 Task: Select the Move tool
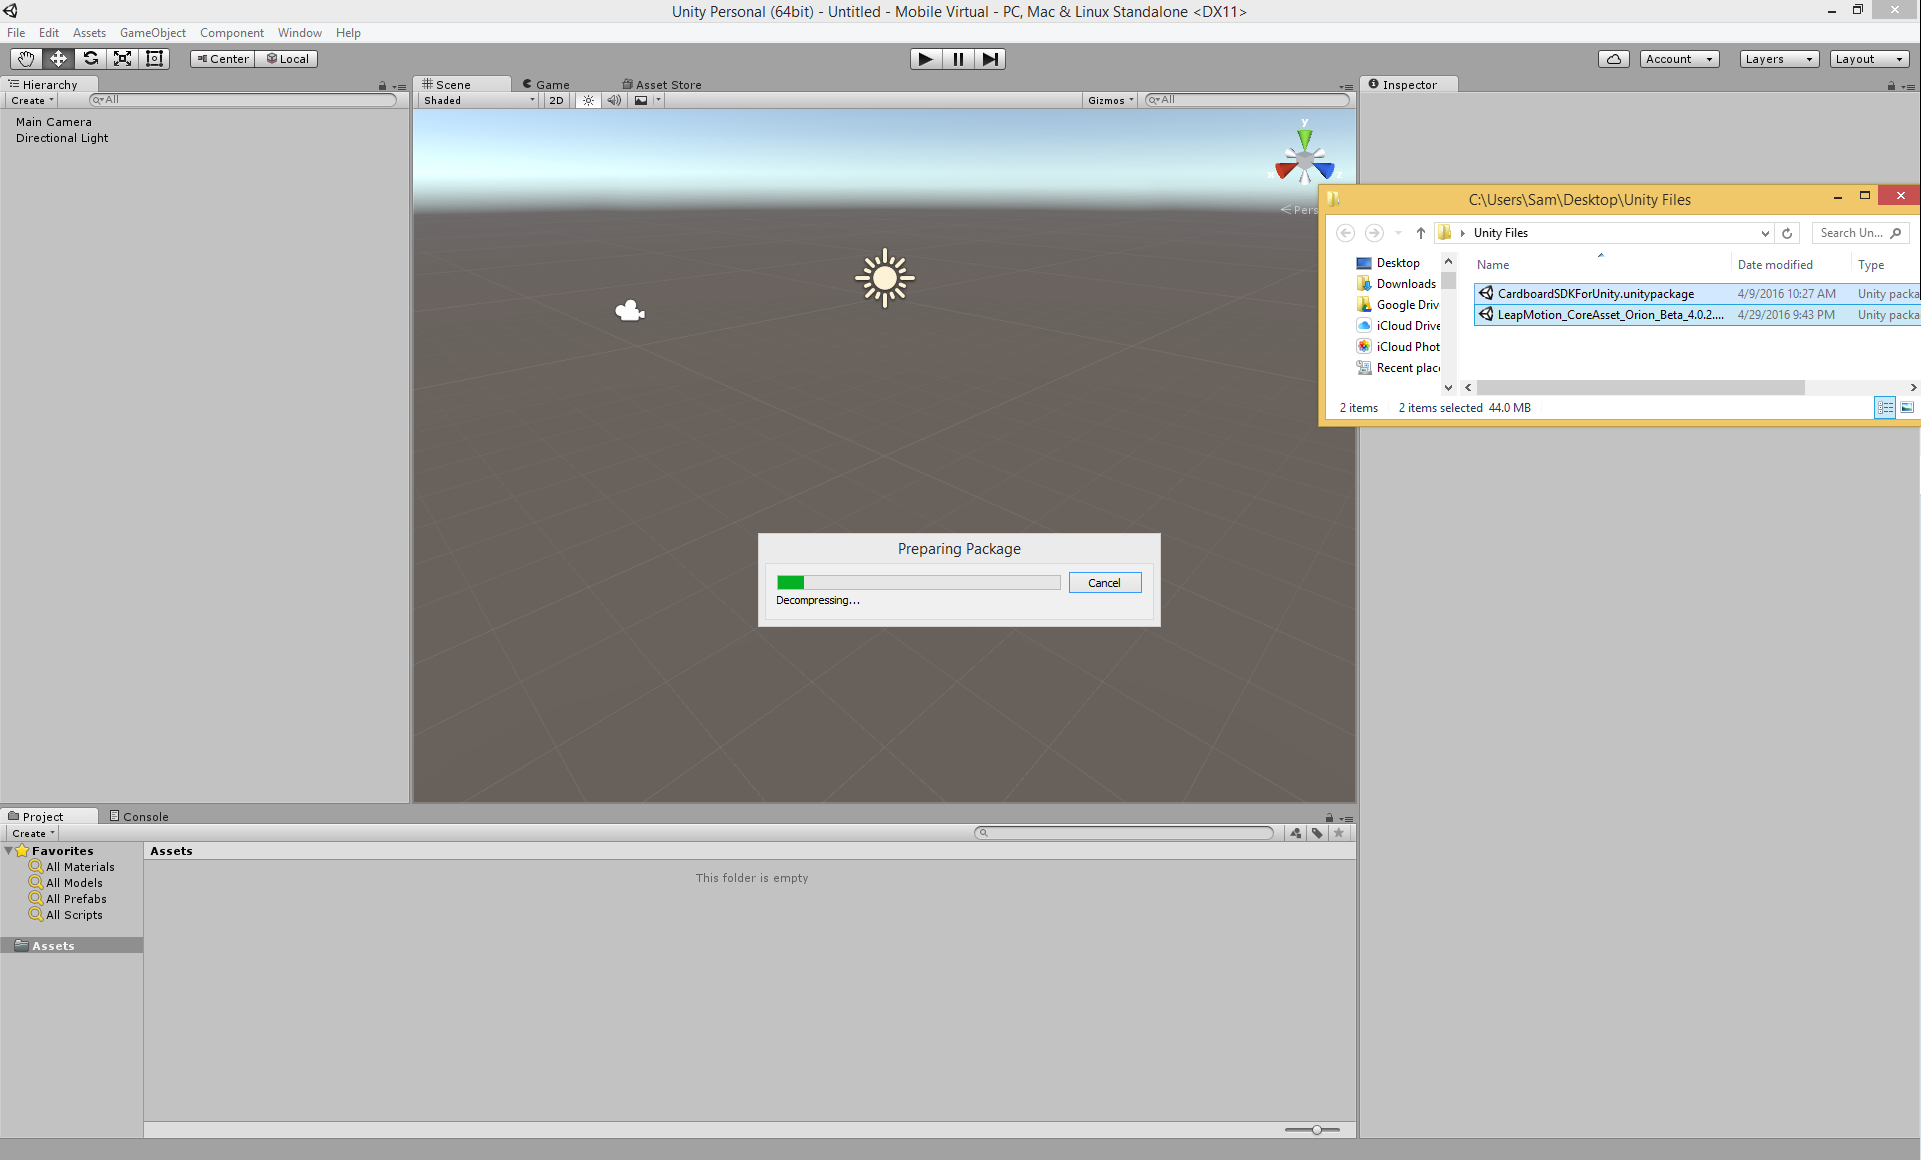point(58,59)
